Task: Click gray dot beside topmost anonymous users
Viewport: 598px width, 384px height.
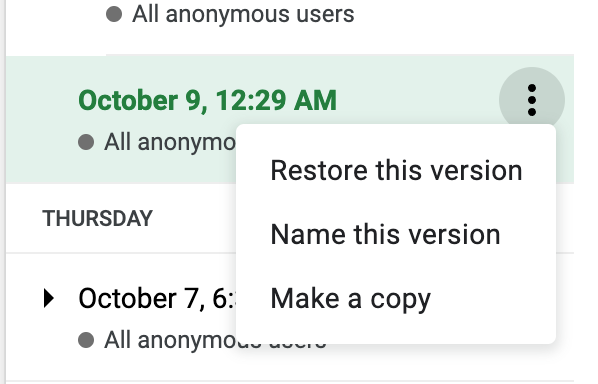Action: [x=114, y=14]
